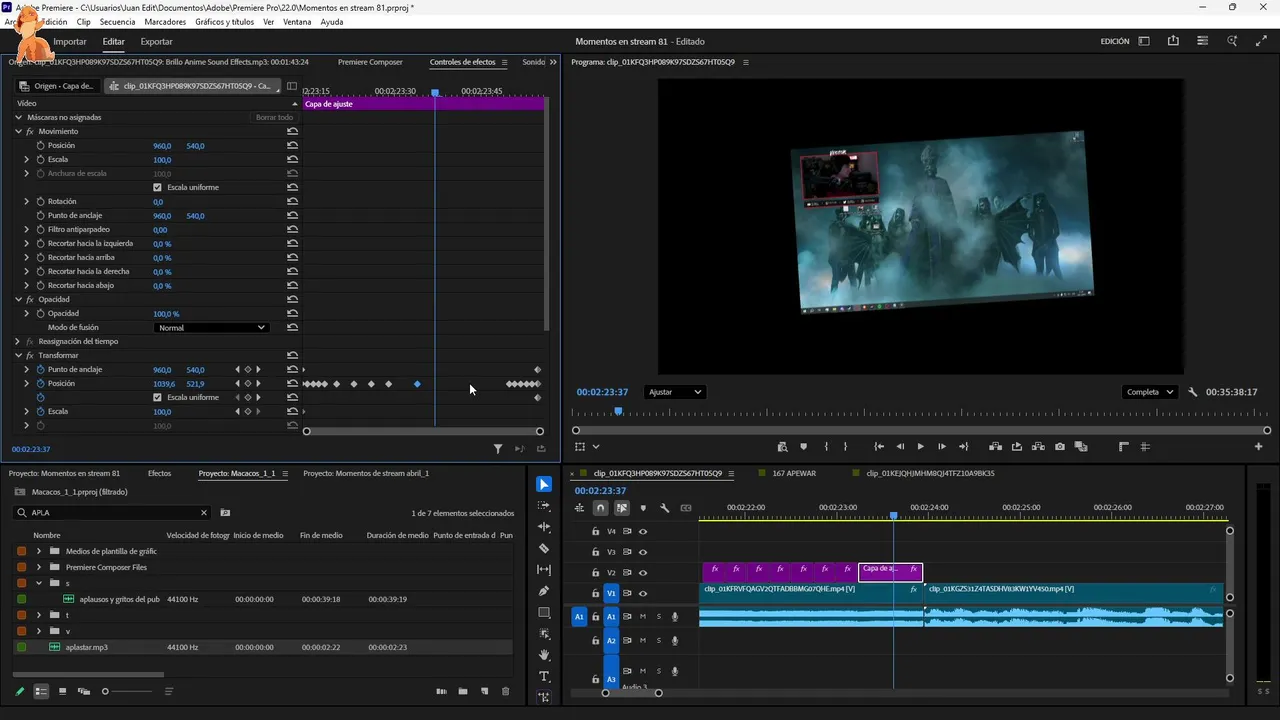Select the Selection tool arrow in the tools panel
The width and height of the screenshot is (1280, 720).
pos(544,485)
